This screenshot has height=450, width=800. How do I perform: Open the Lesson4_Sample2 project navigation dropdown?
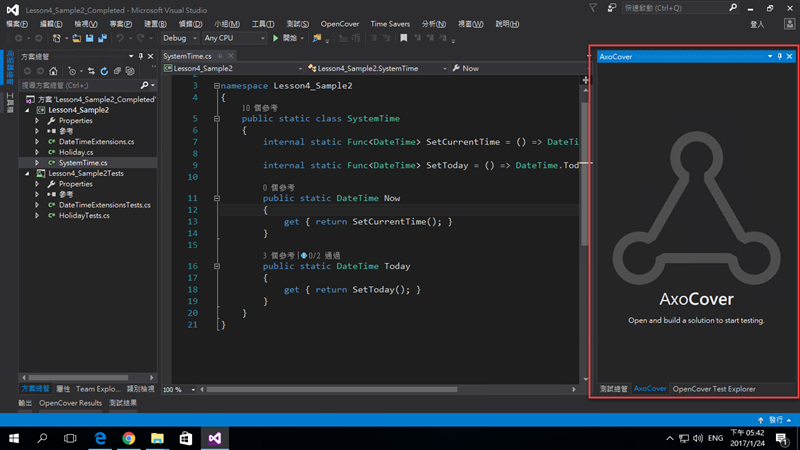pyautogui.click(x=233, y=68)
